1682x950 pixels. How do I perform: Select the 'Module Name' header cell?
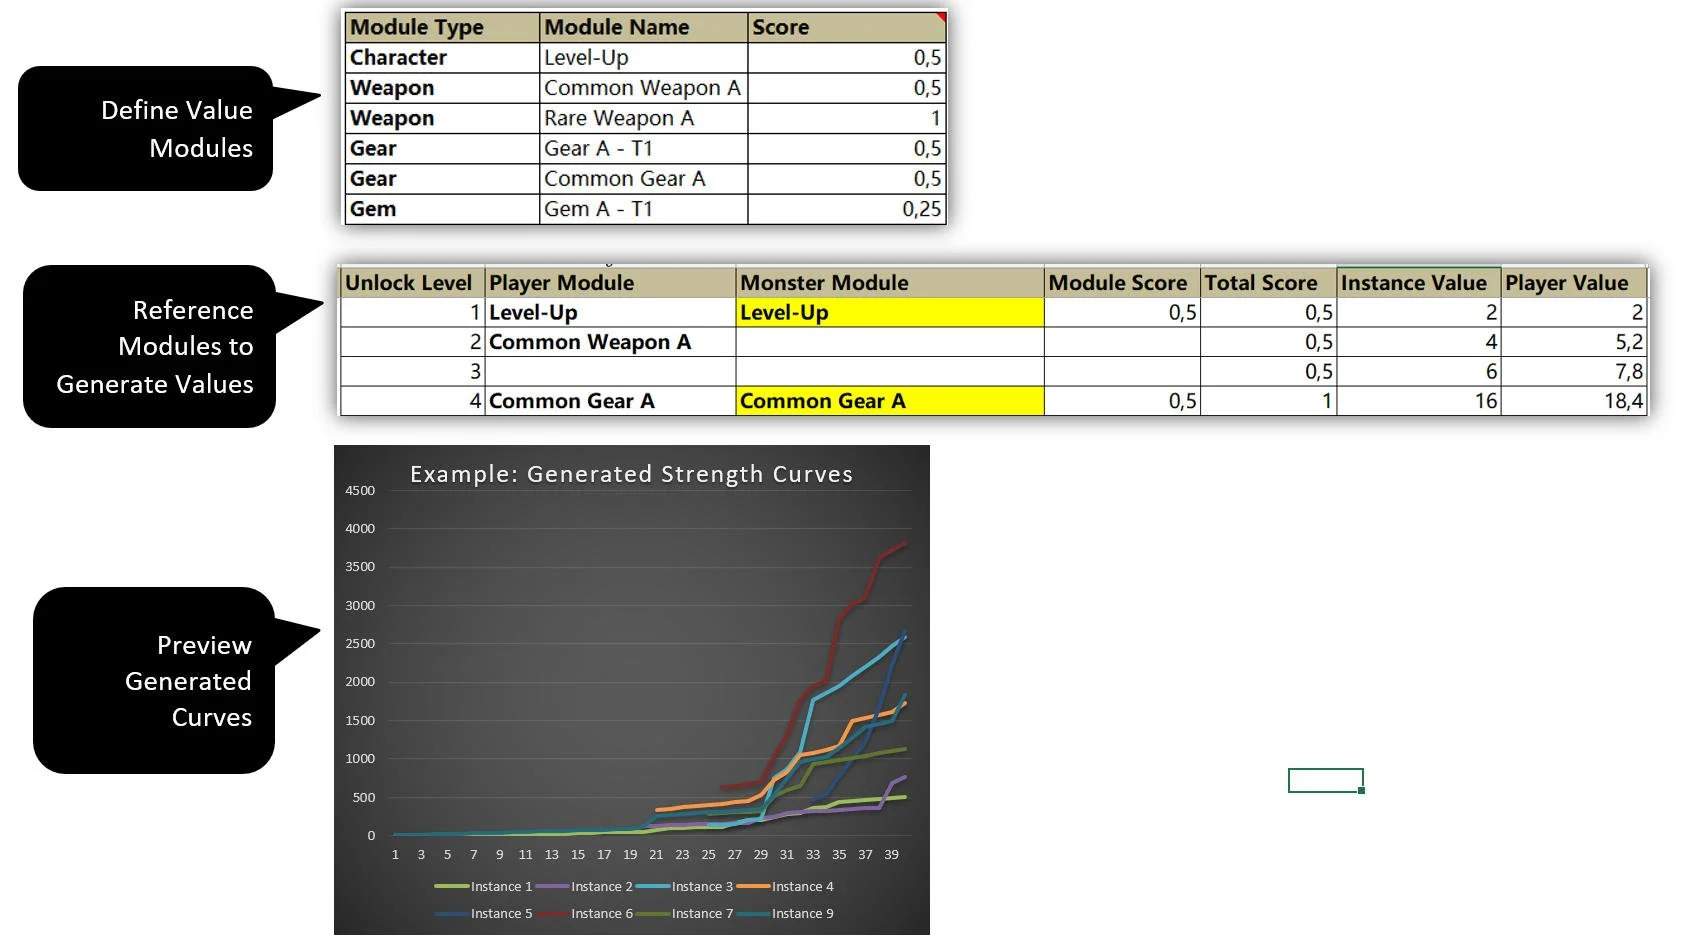[x=644, y=27]
